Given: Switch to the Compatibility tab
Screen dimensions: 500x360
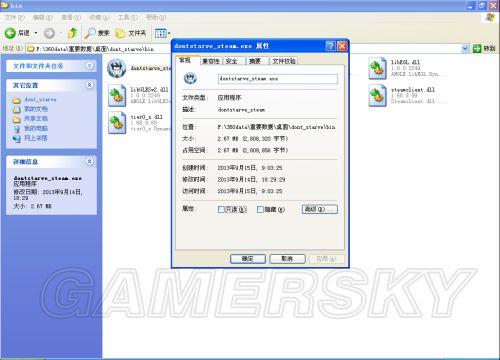Looking at the screenshot, I should coord(211,61).
